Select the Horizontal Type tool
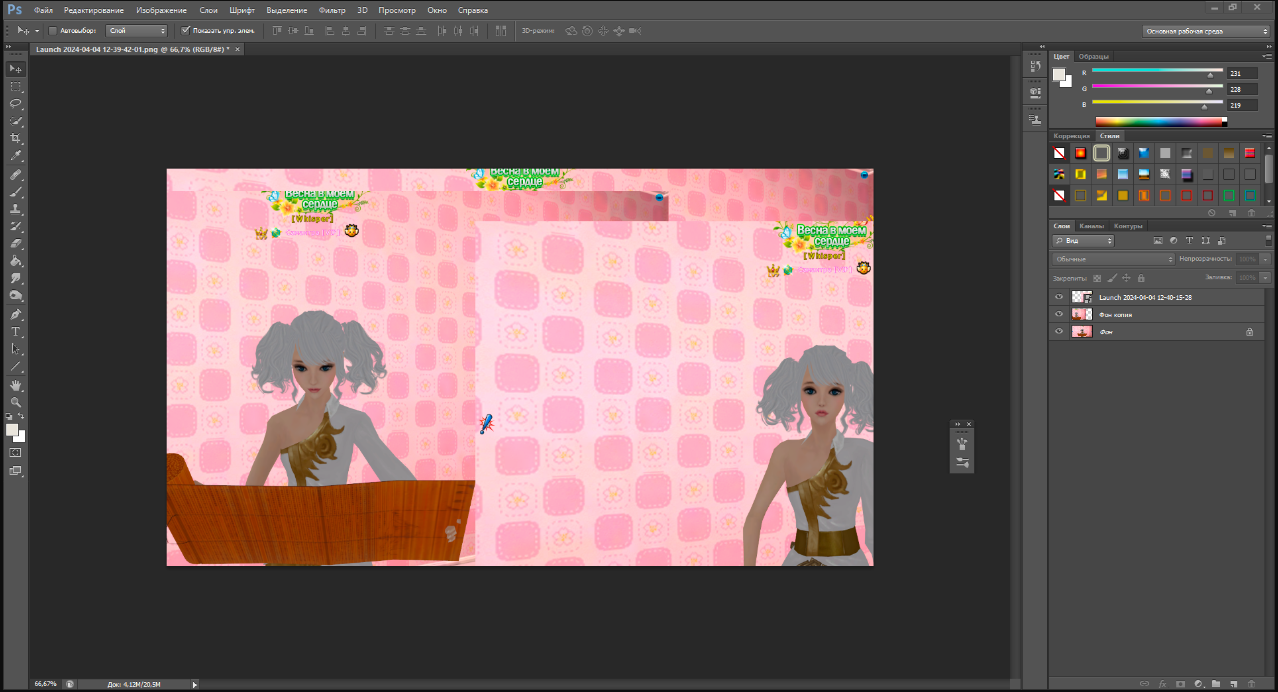 click(x=16, y=331)
